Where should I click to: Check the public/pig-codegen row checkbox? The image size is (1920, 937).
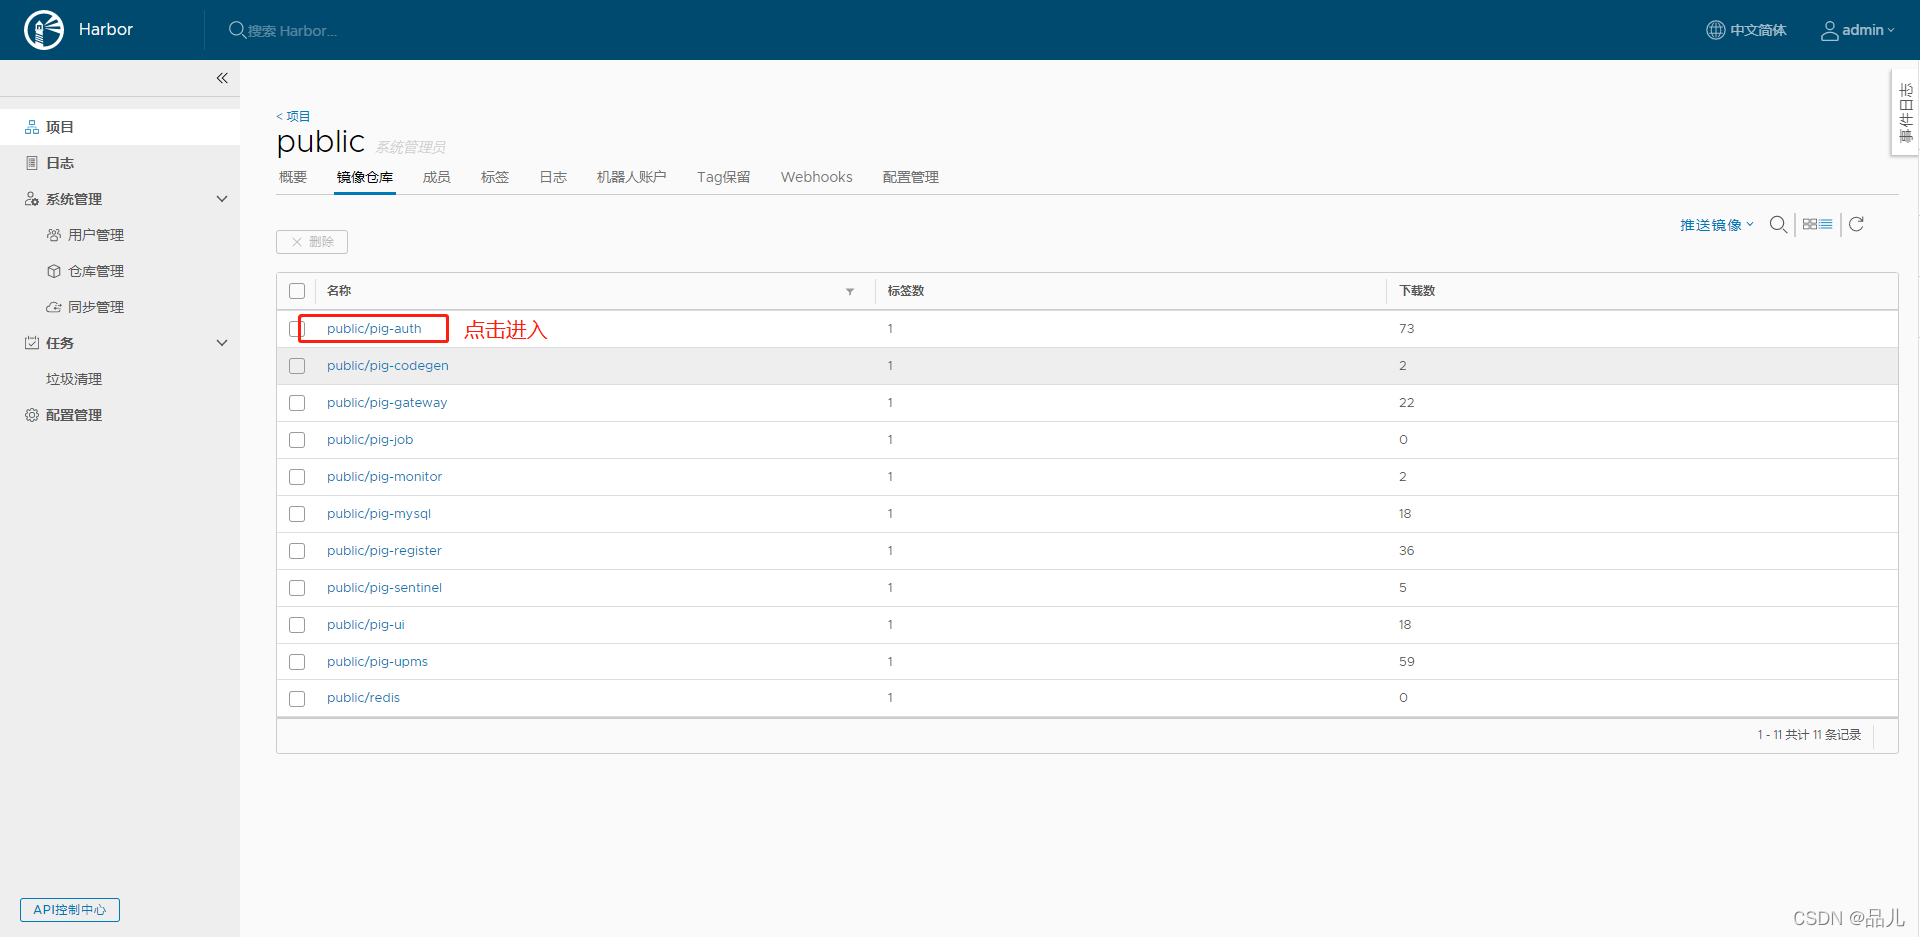[x=297, y=366]
